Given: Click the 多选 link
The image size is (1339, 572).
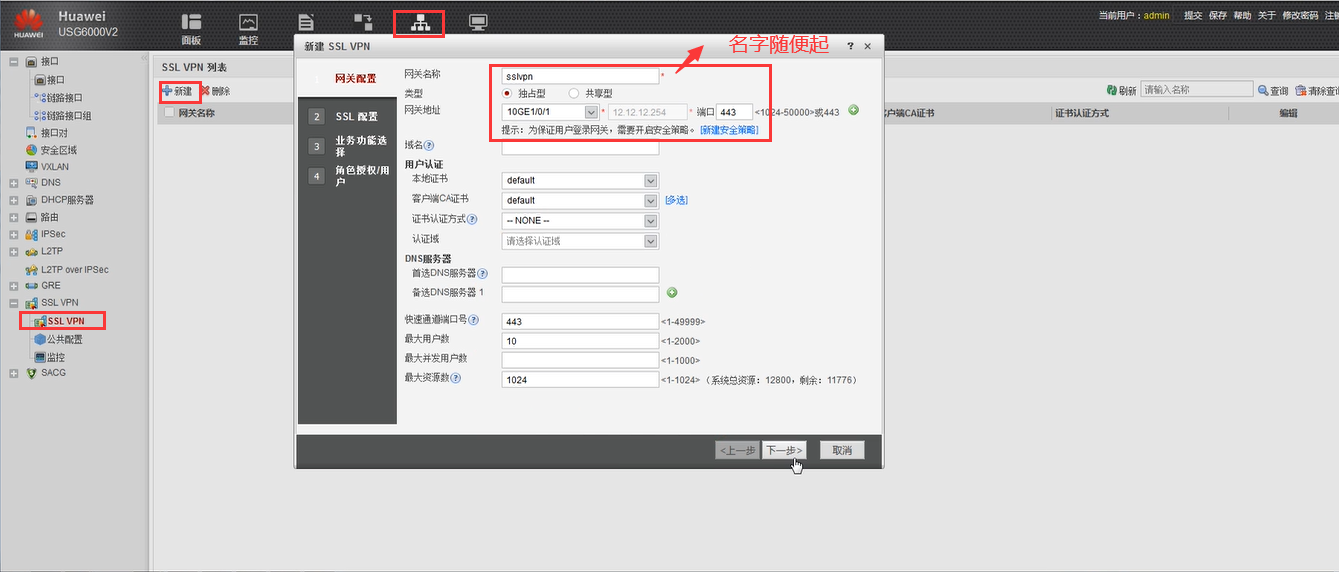Looking at the screenshot, I should tap(676, 200).
